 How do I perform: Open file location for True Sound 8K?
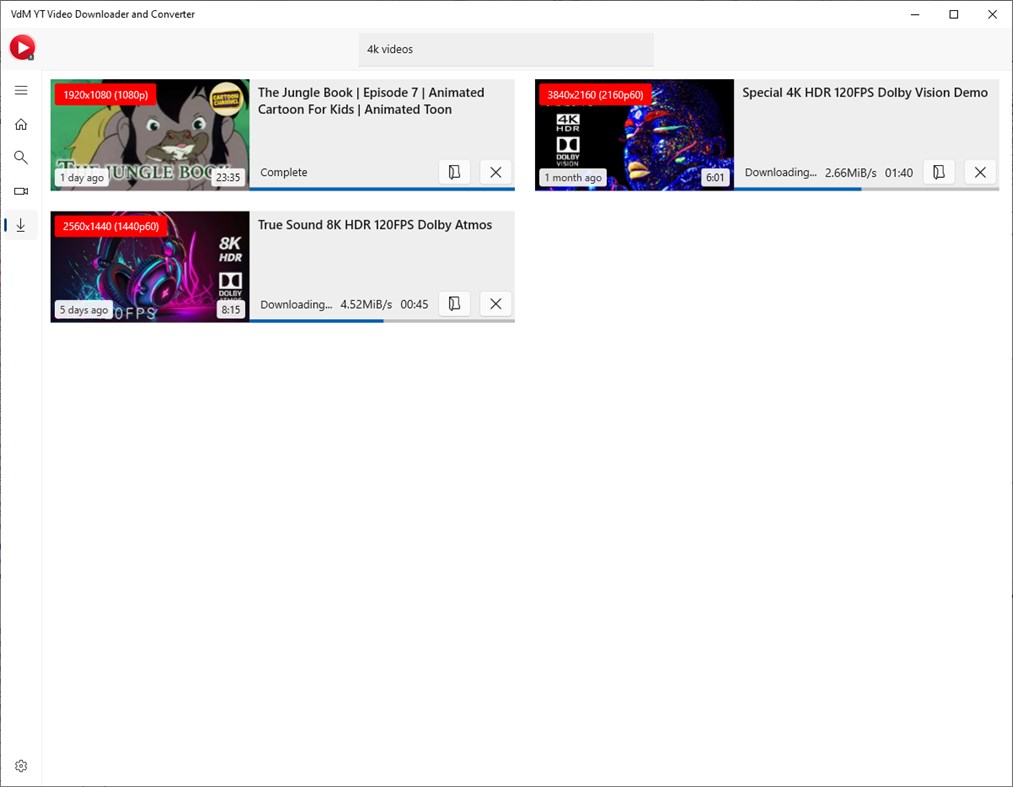pyautogui.click(x=454, y=304)
